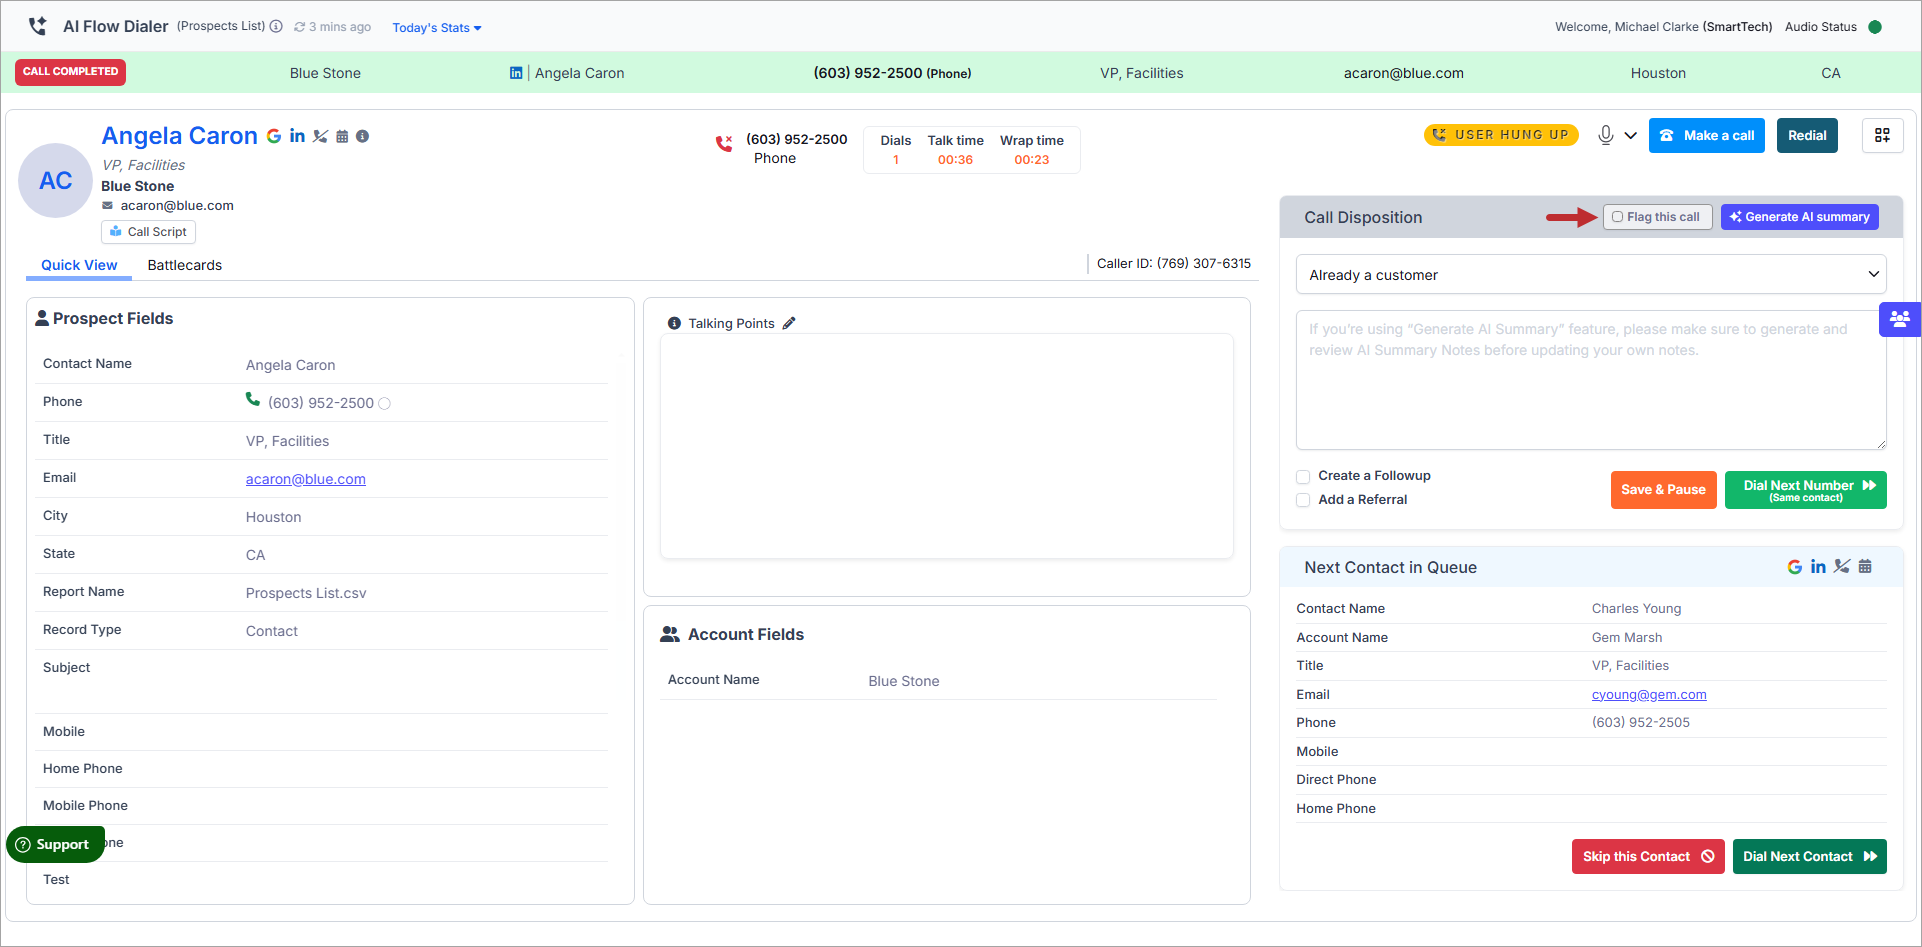Click the 'Charles Young' contact name value
Screen dimensions: 1922x947
tap(1636, 609)
